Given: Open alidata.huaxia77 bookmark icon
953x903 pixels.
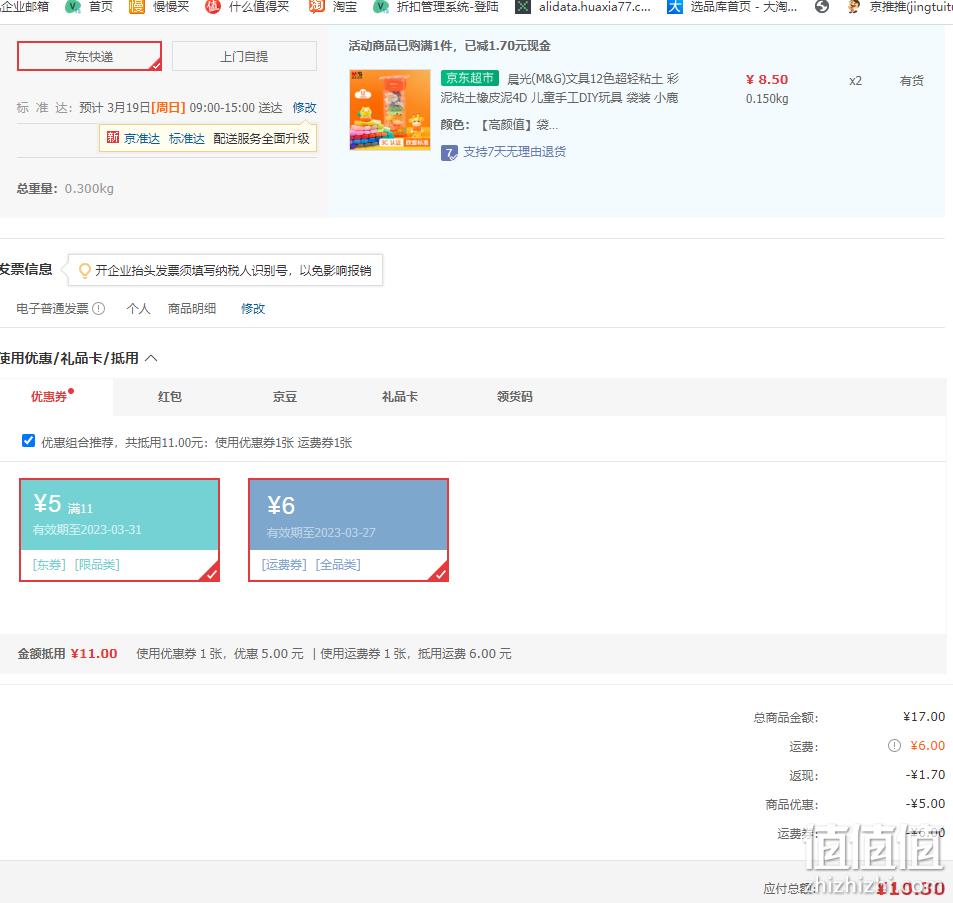Looking at the screenshot, I should (x=523, y=7).
